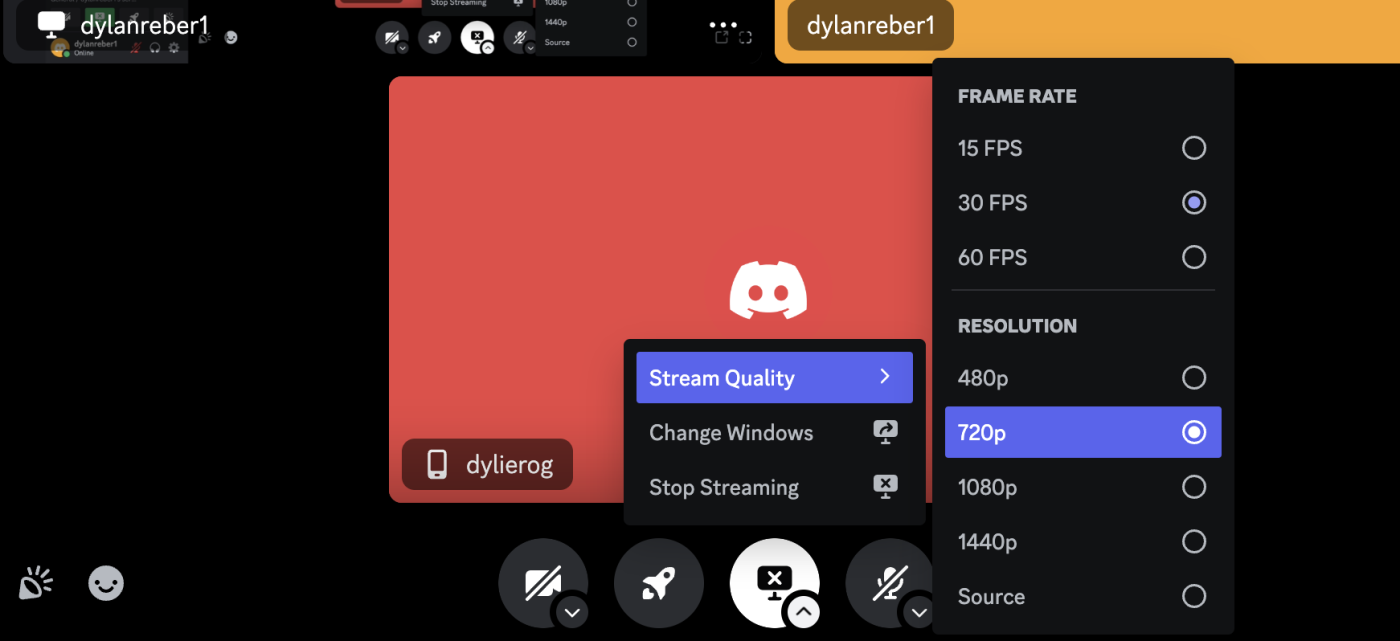Click the tiny headphones deafen icon in preview
Screen dimensions: 1400x641
155,48
